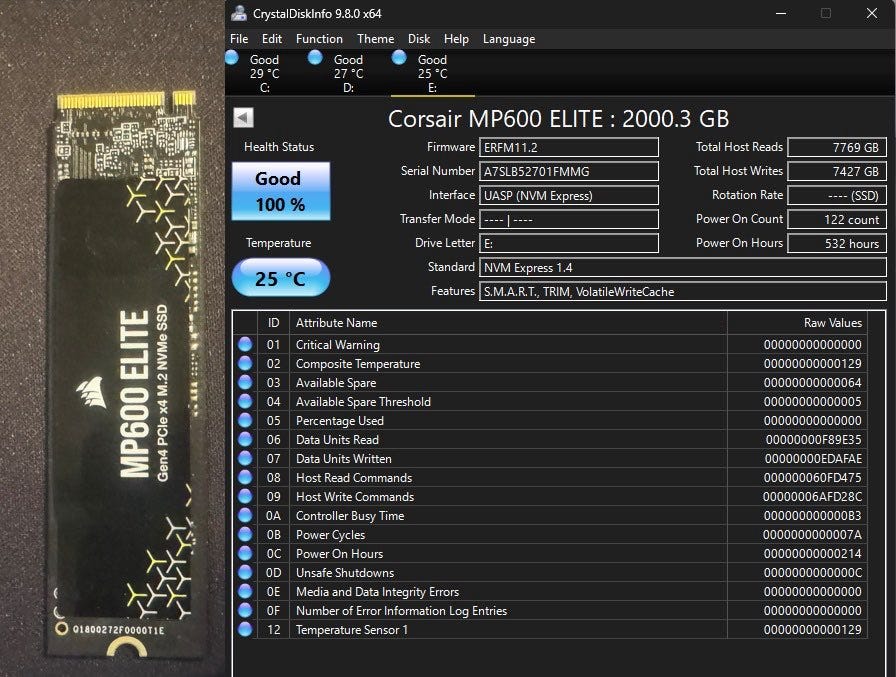Click raw value 00000000000064

(813, 382)
